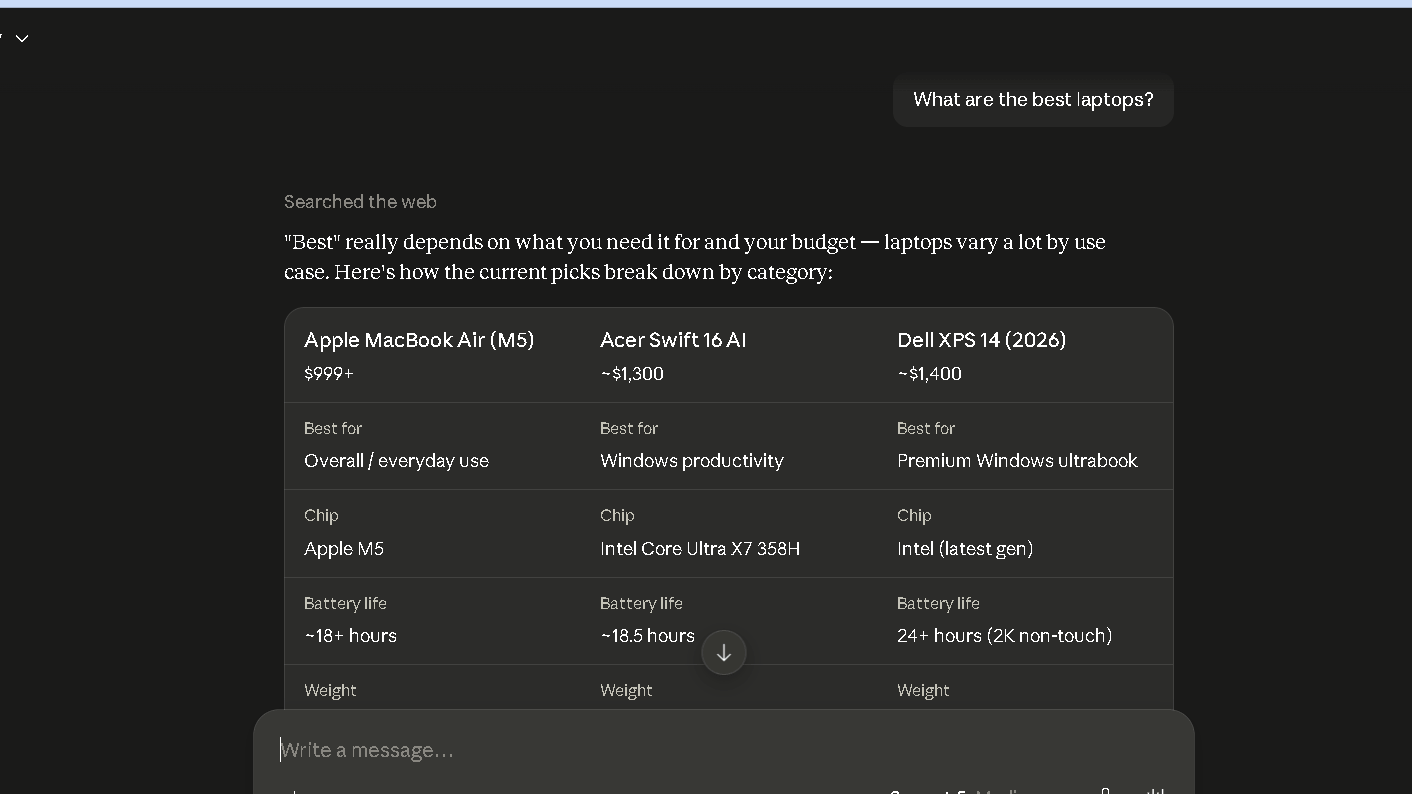1412x794 pixels.
Task: Click the "Best for" label under Acer Swift 16 AI
Action: point(629,428)
